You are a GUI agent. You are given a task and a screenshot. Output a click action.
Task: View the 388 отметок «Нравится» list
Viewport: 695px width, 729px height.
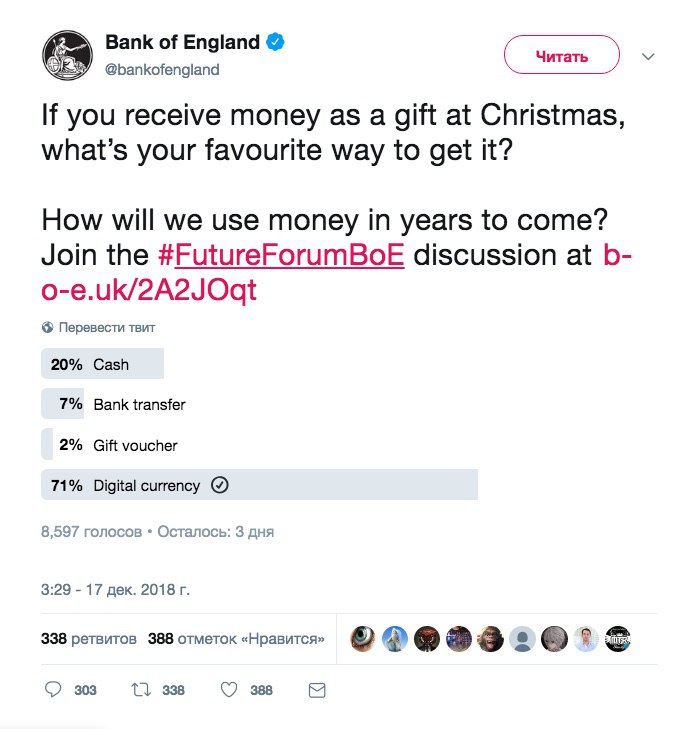click(236, 638)
